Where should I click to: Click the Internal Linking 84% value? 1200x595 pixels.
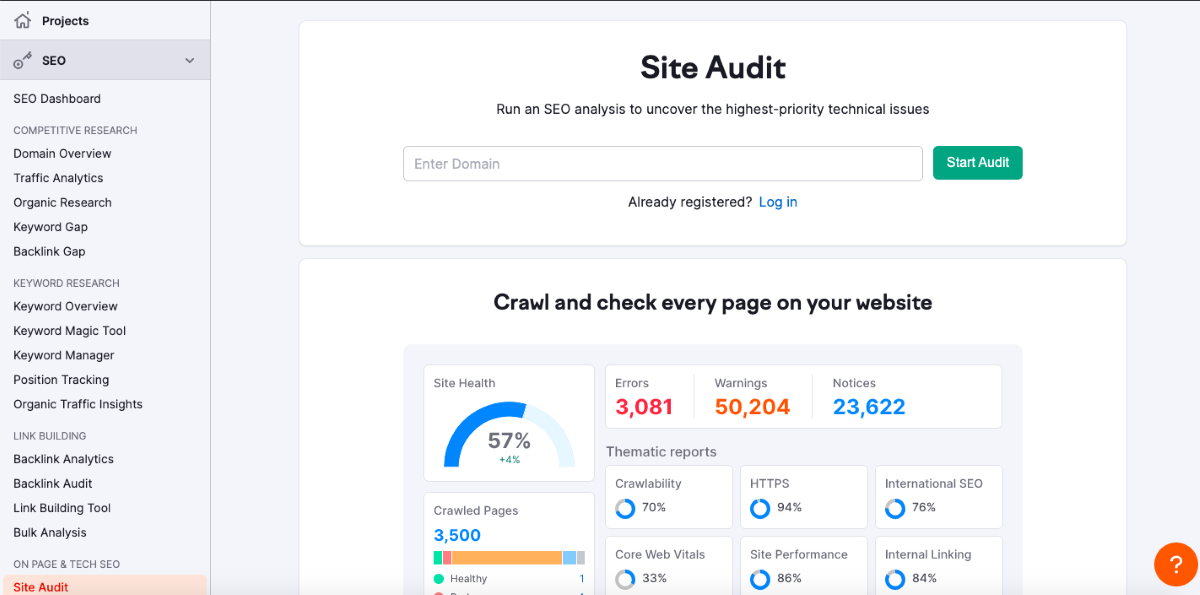point(924,579)
